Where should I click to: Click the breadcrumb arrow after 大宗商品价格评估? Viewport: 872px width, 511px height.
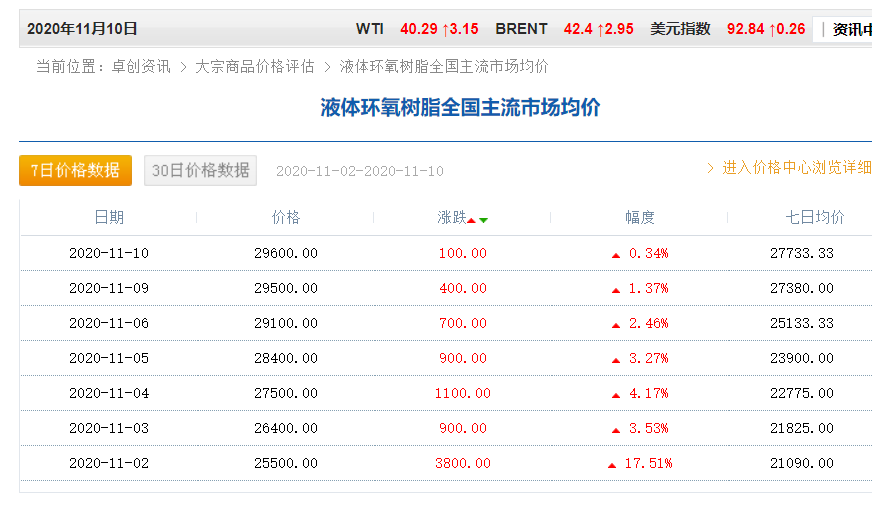tap(327, 67)
